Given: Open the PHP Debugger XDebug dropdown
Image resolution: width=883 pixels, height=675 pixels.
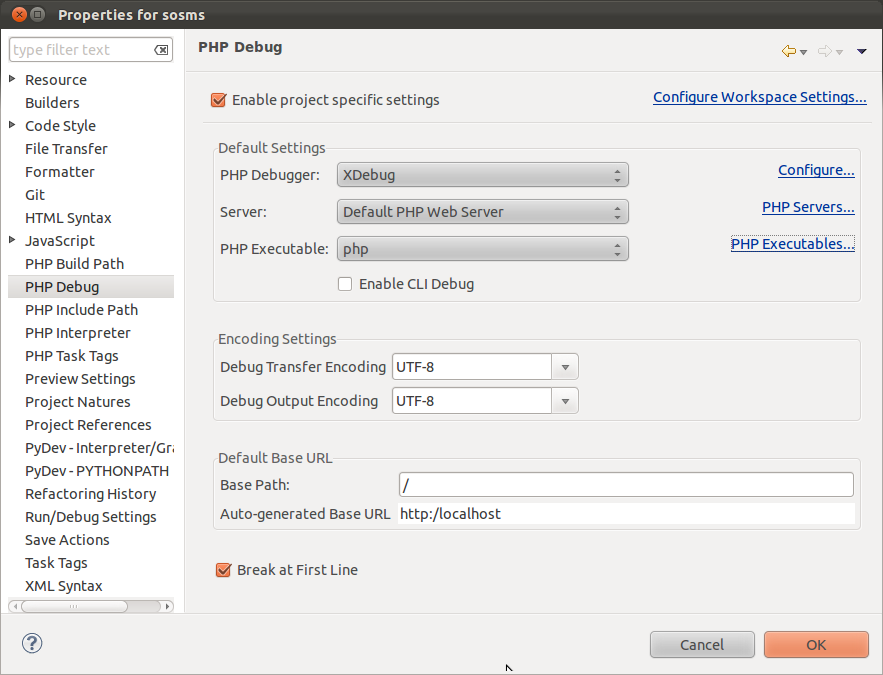Looking at the screenshot, I should click(483, 175).
